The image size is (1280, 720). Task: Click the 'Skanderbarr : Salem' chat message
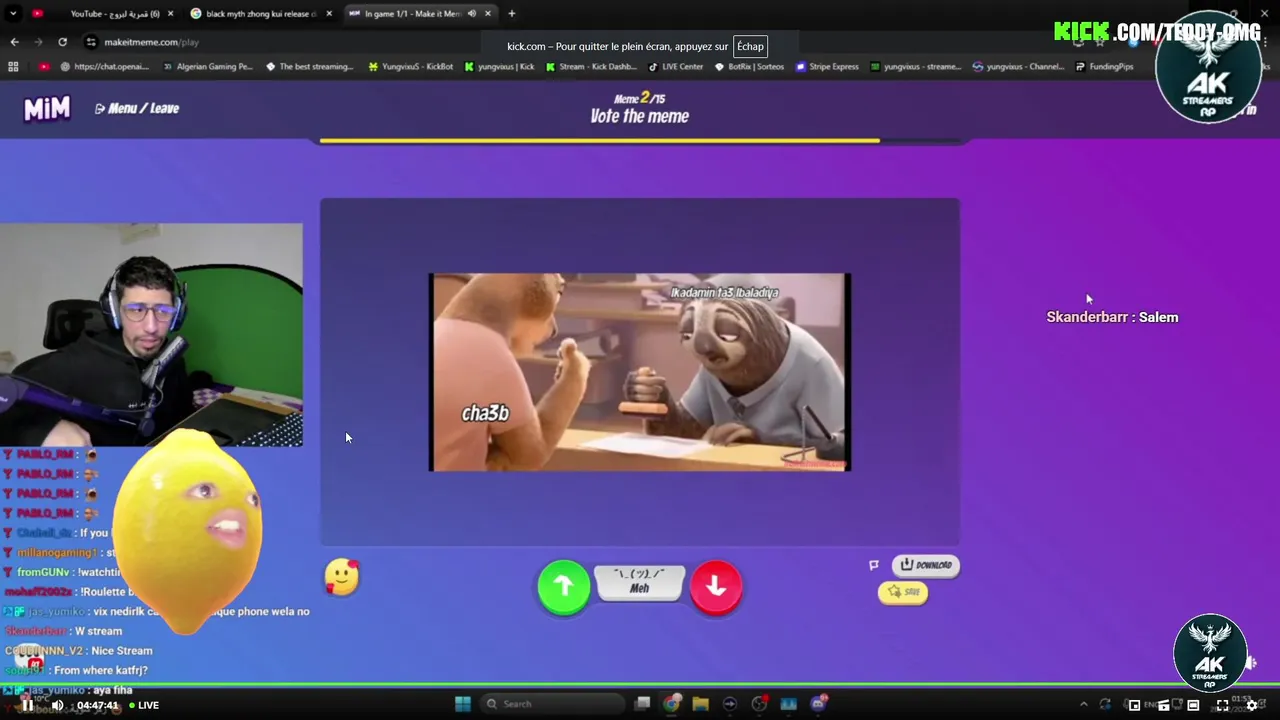pos(1112,317)
